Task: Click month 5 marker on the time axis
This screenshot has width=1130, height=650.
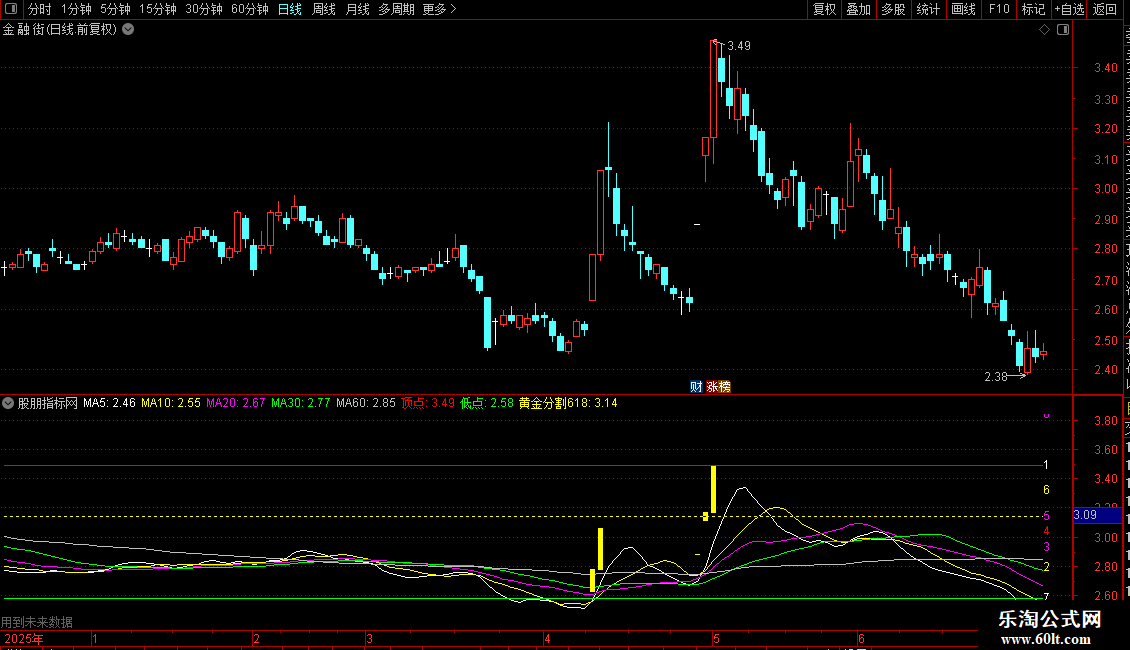Action: tap(716, 638)
